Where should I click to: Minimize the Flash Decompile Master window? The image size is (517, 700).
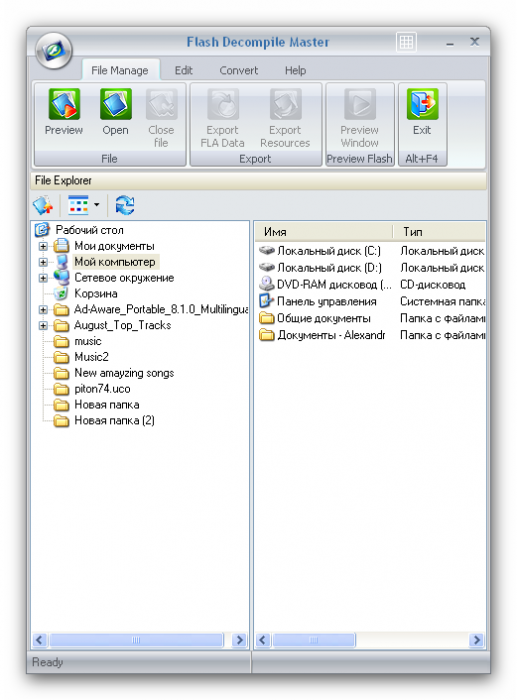450,43
